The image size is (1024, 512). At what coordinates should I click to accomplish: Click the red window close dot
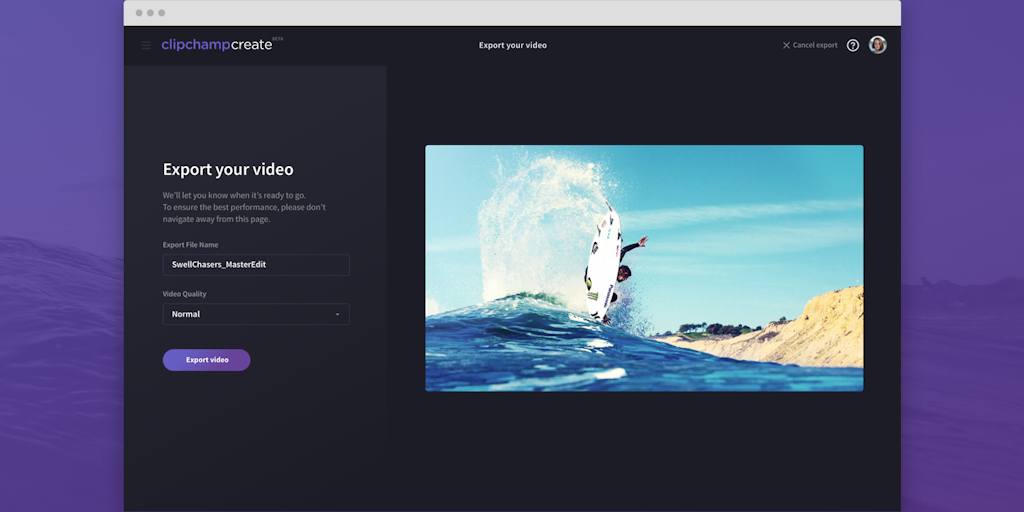coord(139,13)
